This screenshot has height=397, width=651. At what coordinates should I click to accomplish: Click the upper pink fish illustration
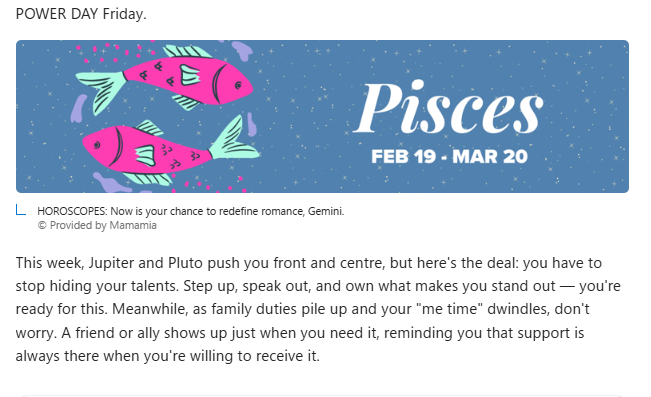pyautogui.click(x=165, y=78)
